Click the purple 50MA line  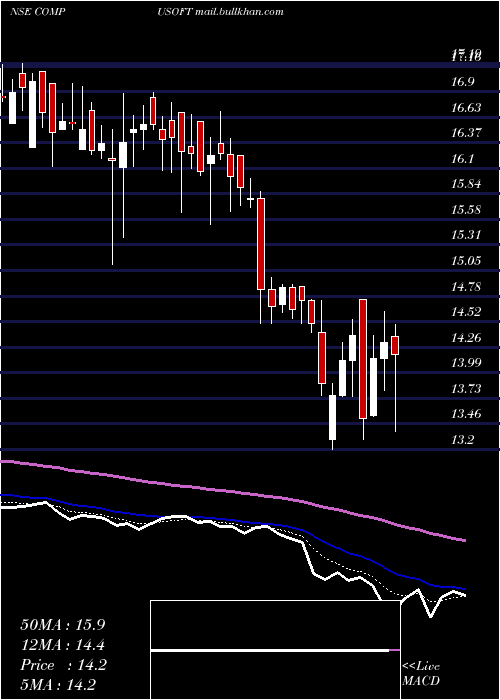[232, 491]
